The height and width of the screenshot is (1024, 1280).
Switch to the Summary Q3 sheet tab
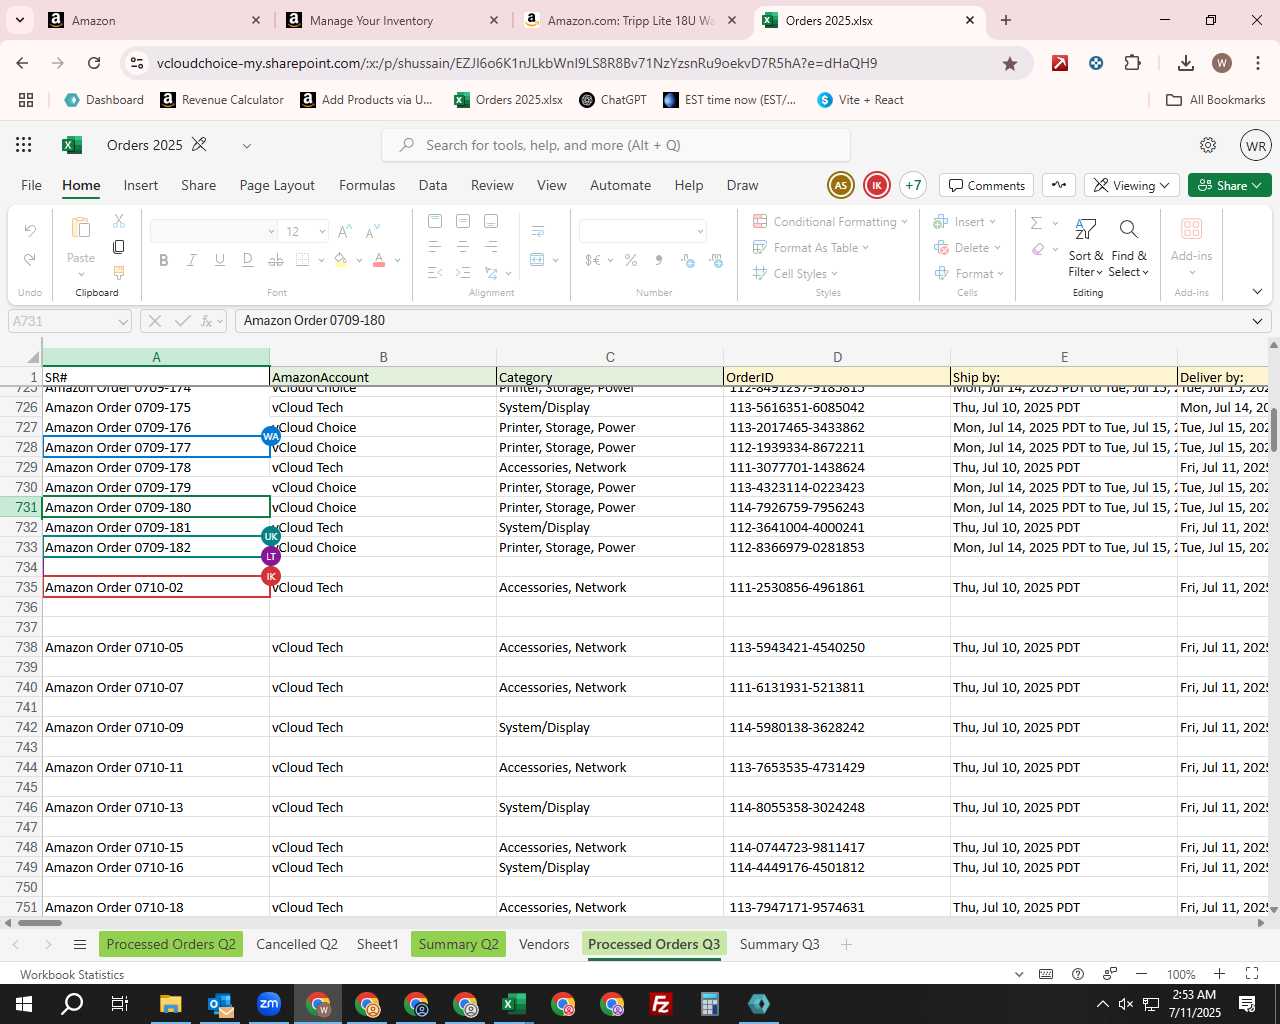(779, 944)
